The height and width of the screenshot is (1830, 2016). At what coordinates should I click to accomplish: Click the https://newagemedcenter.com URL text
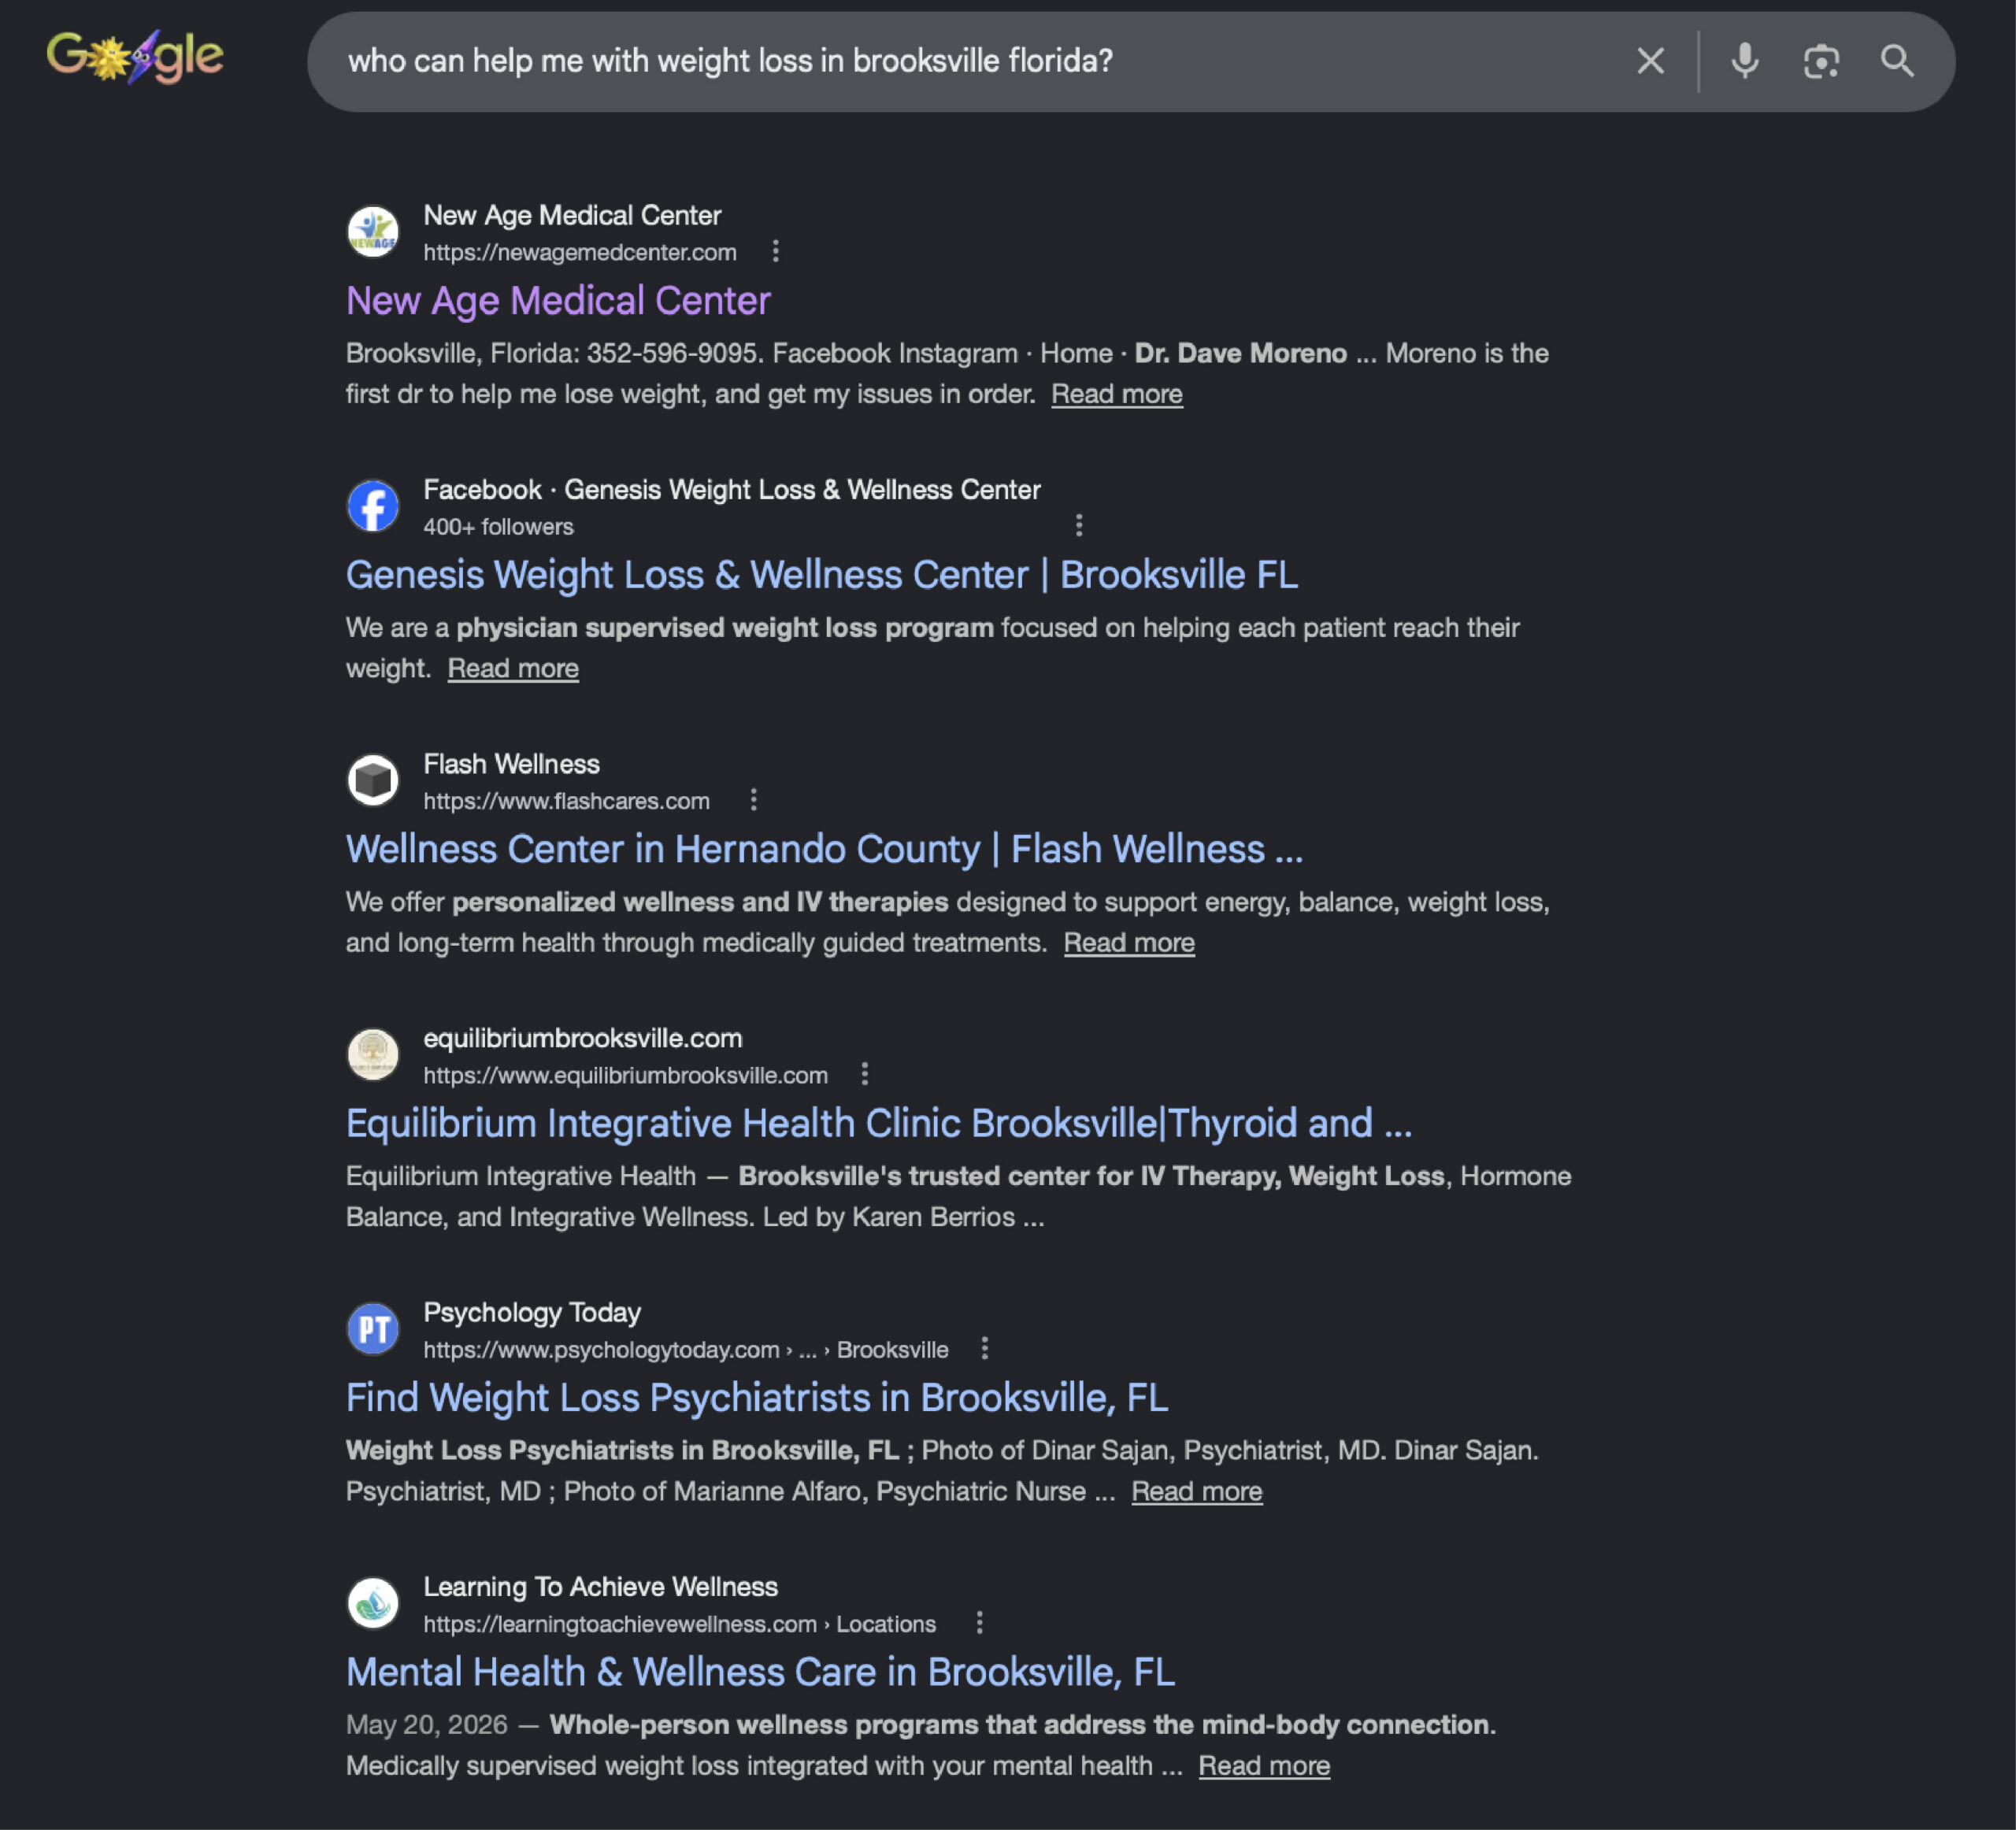(x=580, y=252)
